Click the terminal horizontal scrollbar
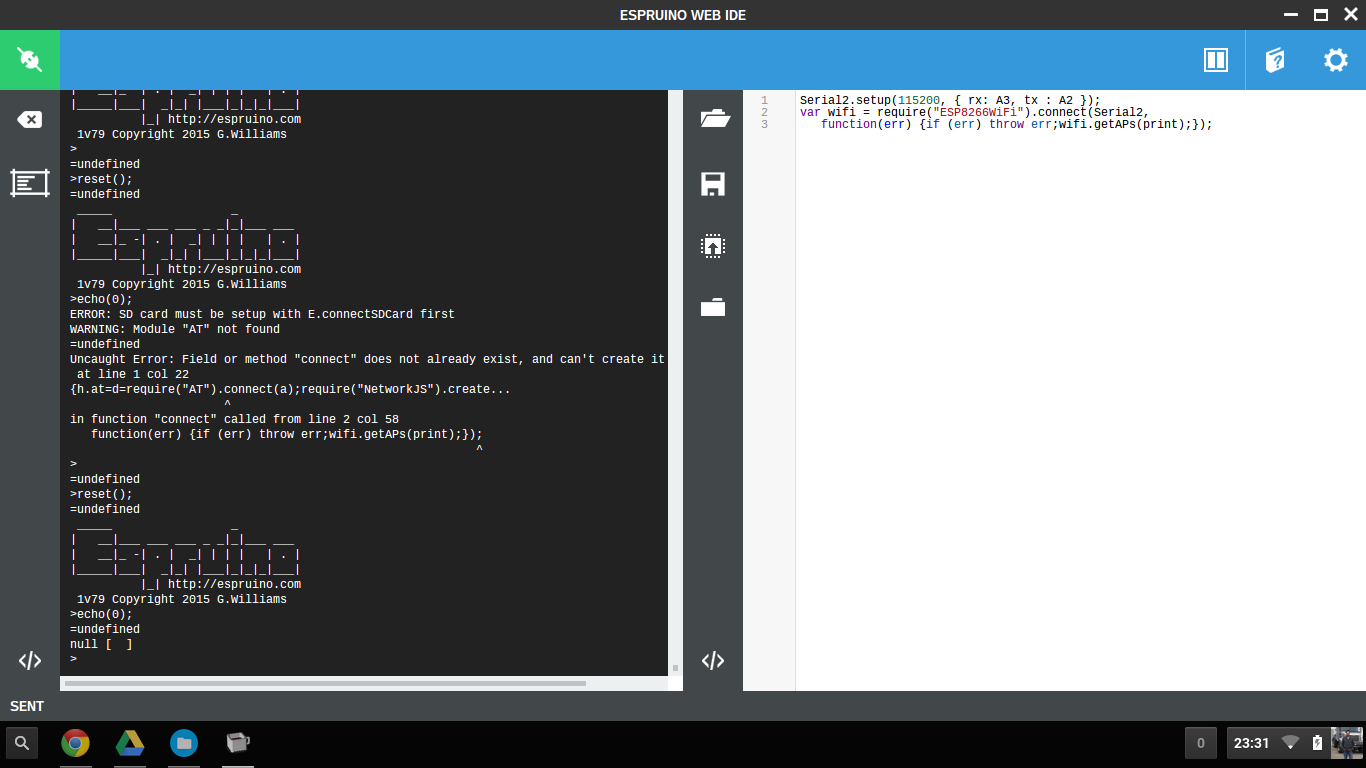This screenshot has height=768, width=1366. [x=325, y=684]
